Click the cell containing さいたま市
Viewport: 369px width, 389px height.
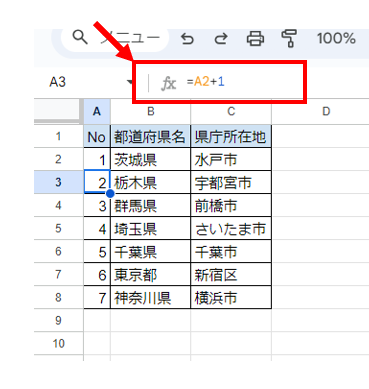pyautogui.click(x=231, y=228)
